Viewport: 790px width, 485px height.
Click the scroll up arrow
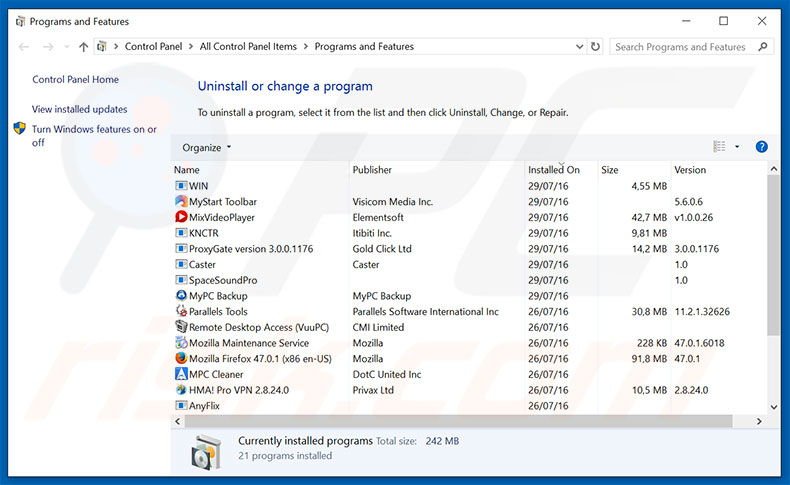pos(773,169)
